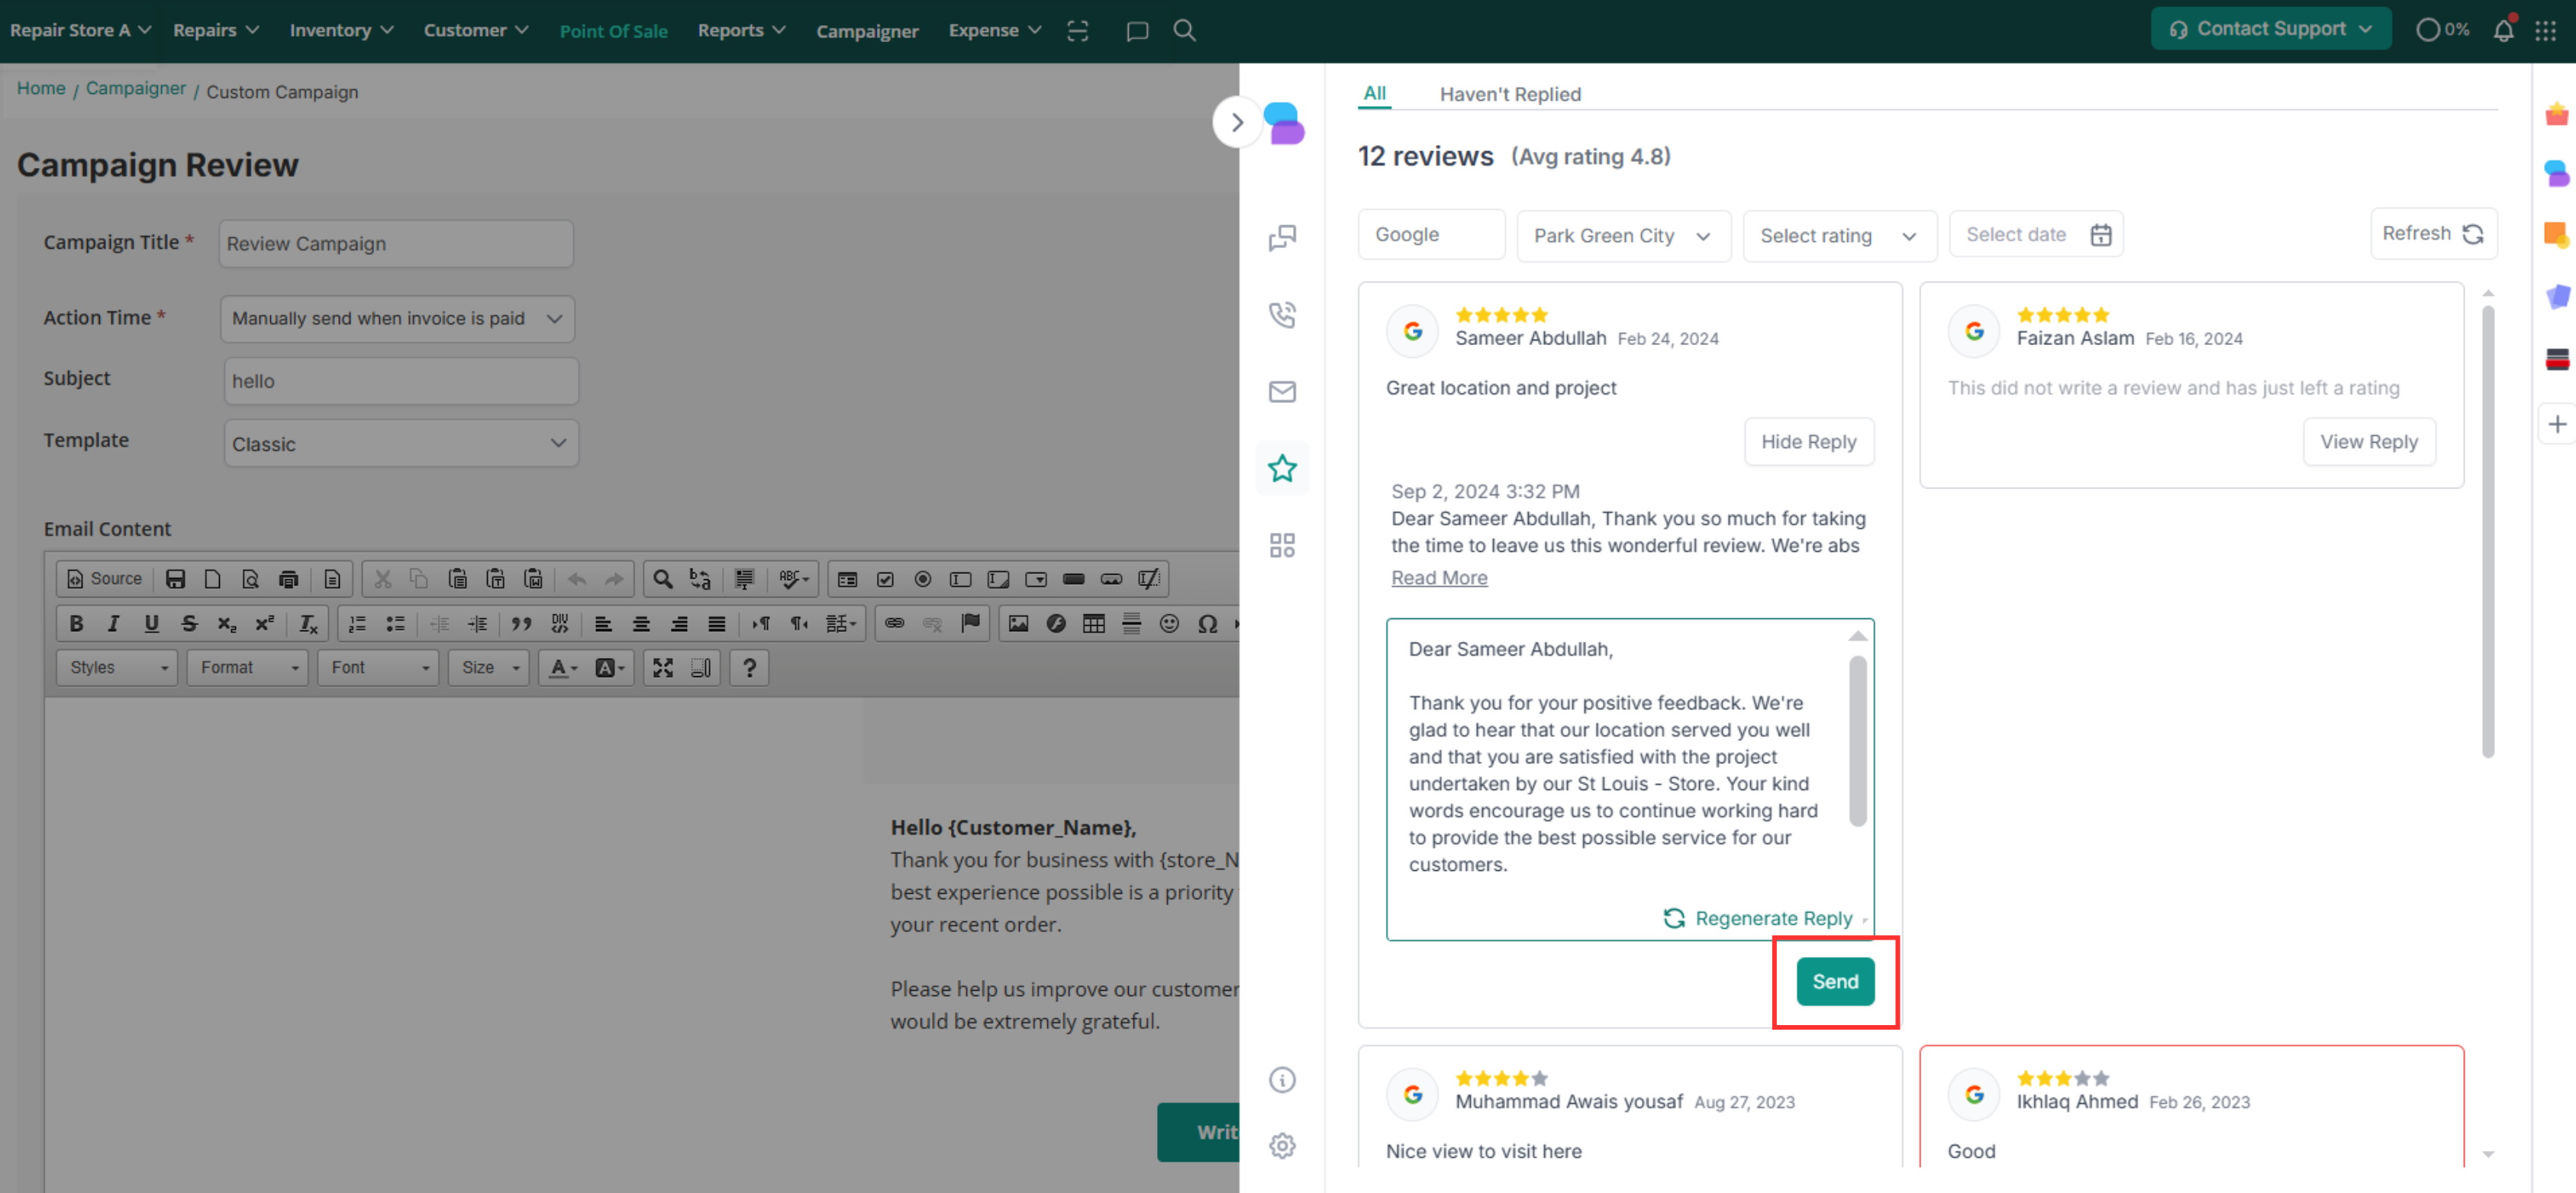Toggle Subscript formatting
Image resolution: width=2576 pixels, height=1193 pixels.
tap(227, 624)
